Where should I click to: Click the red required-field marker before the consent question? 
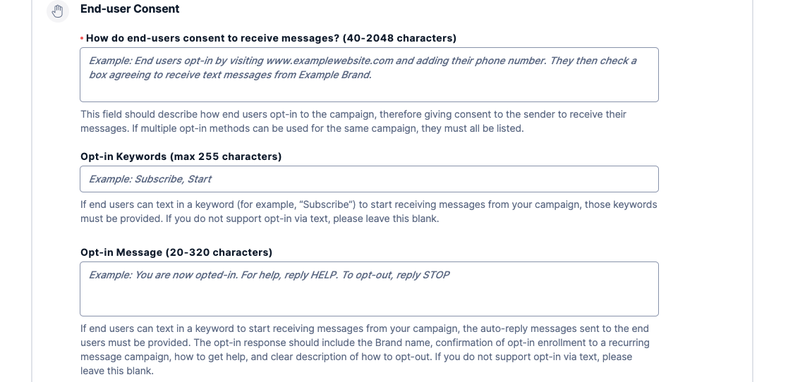point(82,38)
